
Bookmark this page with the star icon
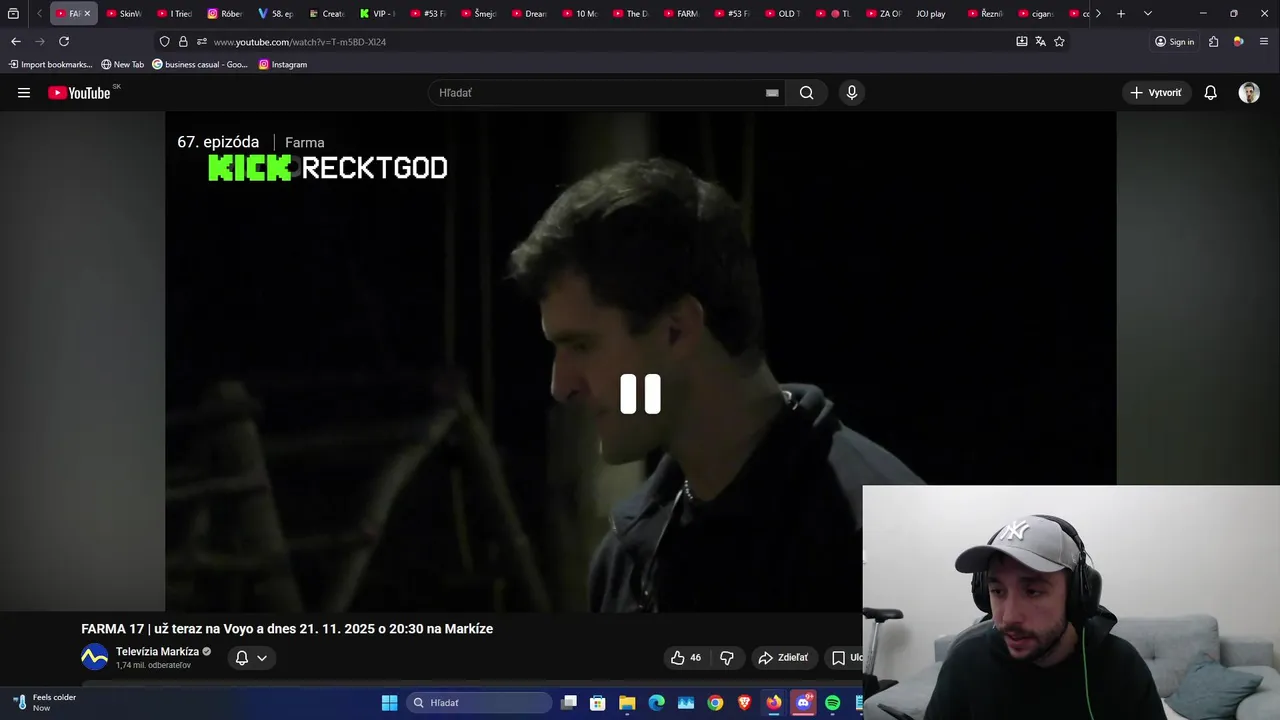[x=1059, y=41]
